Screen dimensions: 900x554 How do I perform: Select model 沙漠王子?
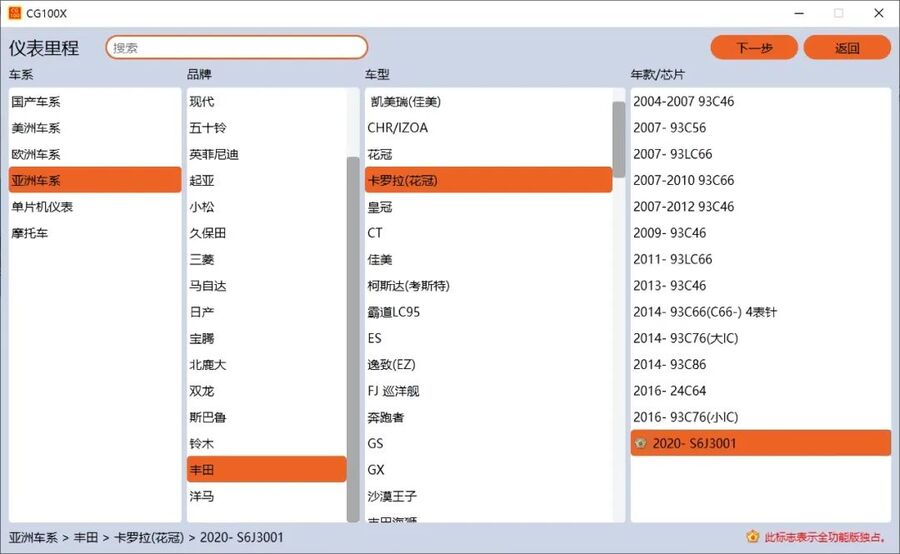[x=488, y=496]
